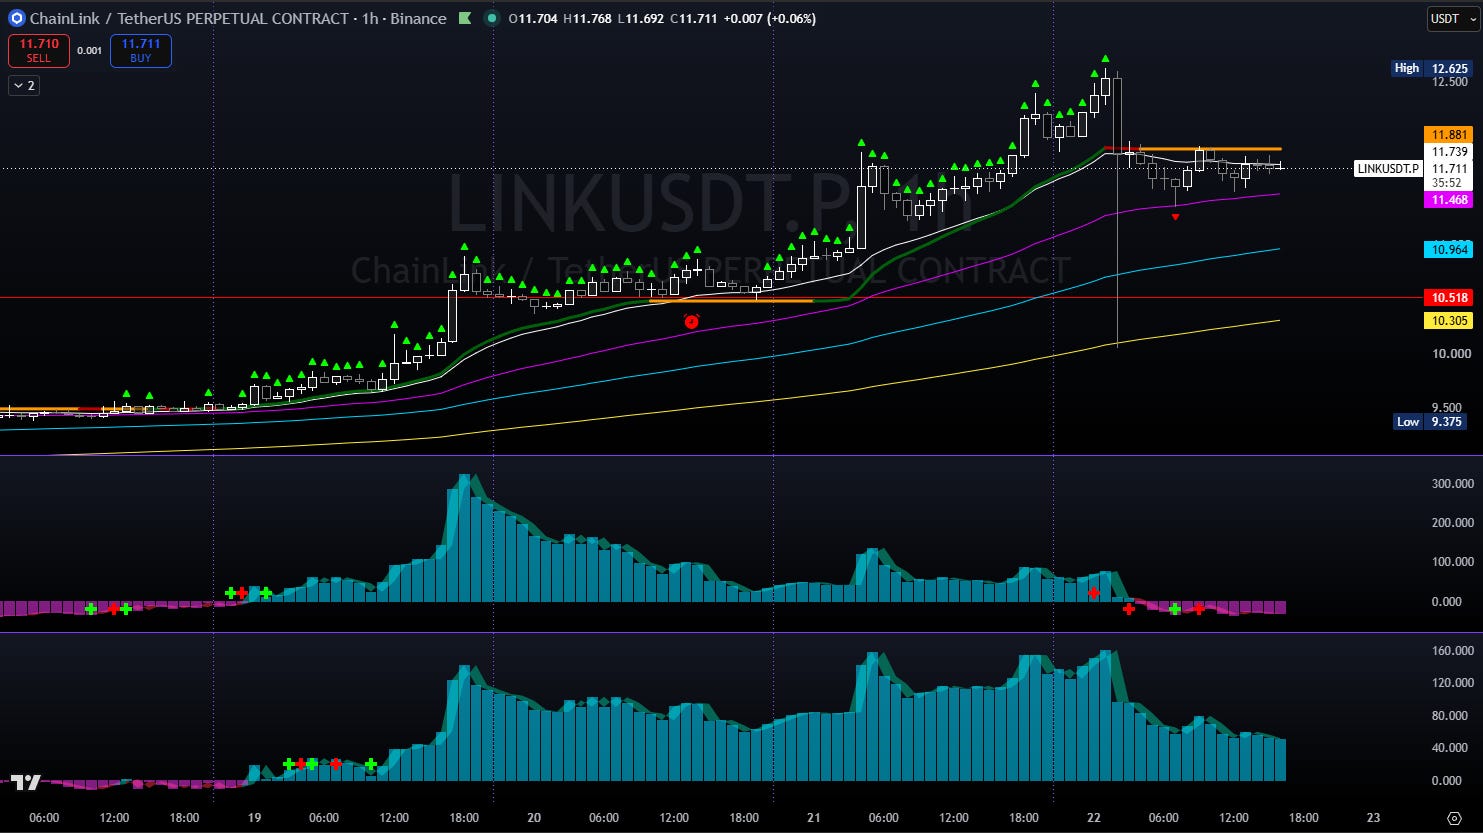The height and width of the screenshot is (833, 1483).
Task: Open the chart settings gear icon
Action: click(1455, 817)
